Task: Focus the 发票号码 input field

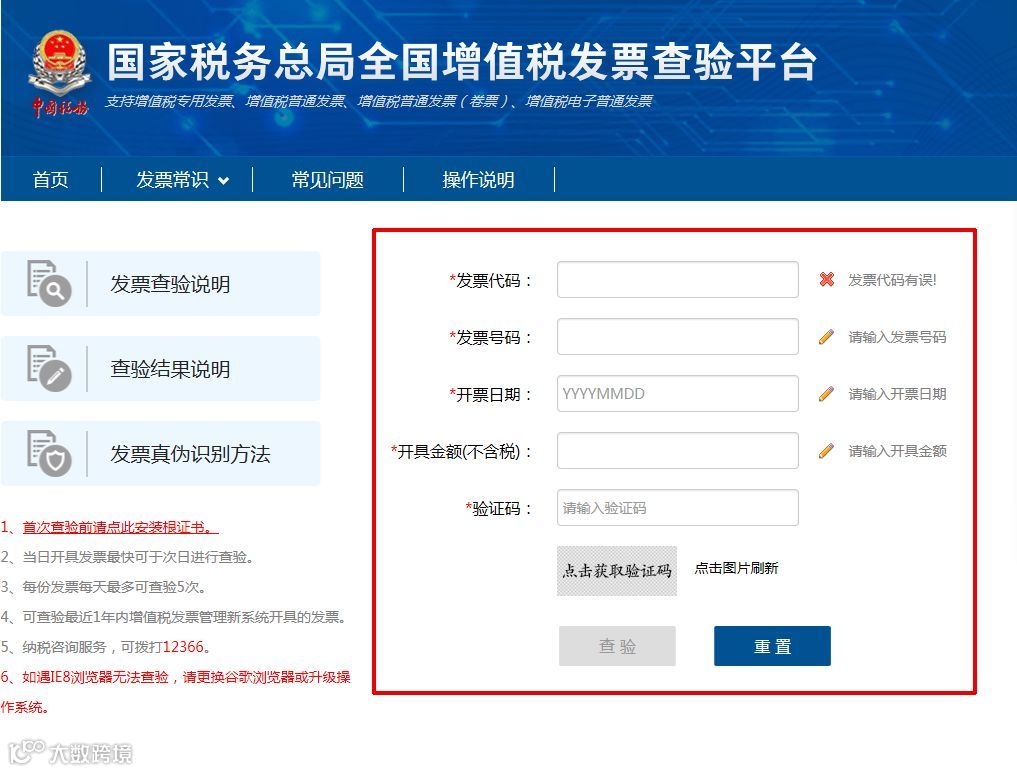Action: [x=678, y=337]
